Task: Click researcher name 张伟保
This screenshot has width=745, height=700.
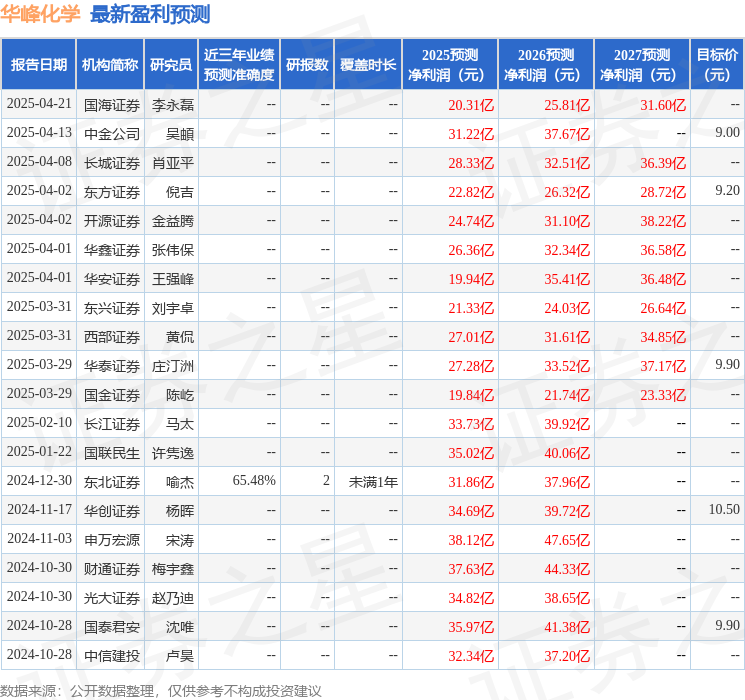Action: tap(173, 250)
